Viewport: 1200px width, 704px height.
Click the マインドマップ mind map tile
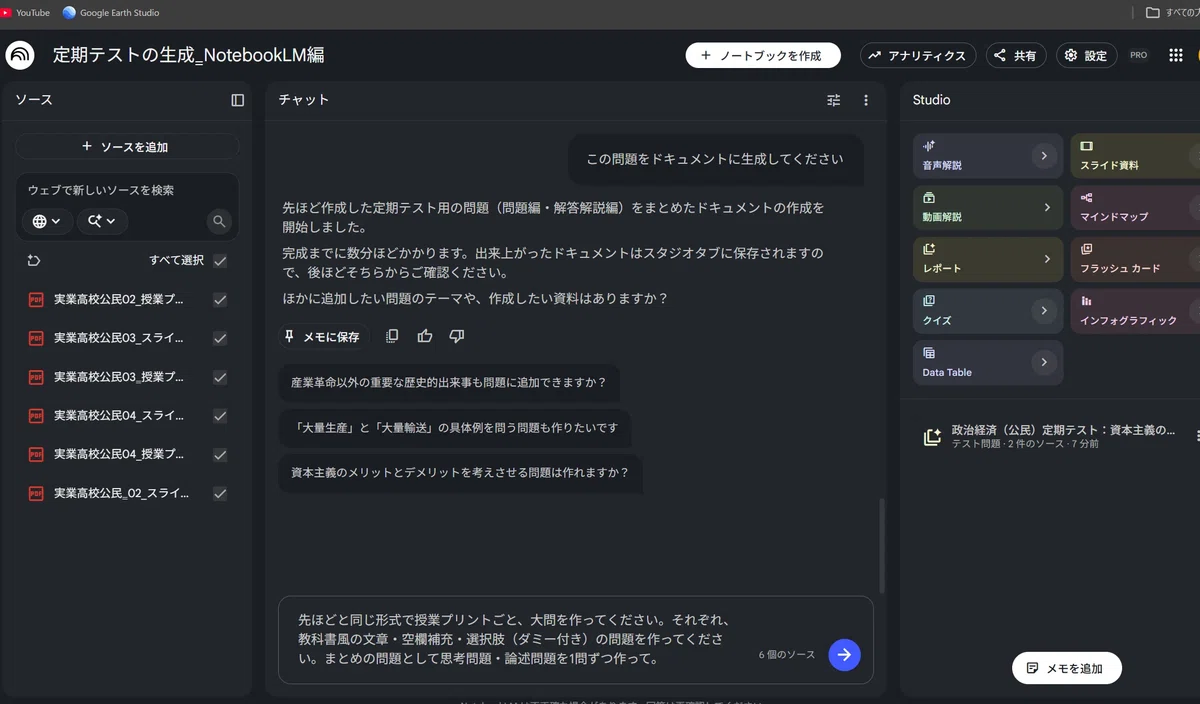(x=1135, y=207)
